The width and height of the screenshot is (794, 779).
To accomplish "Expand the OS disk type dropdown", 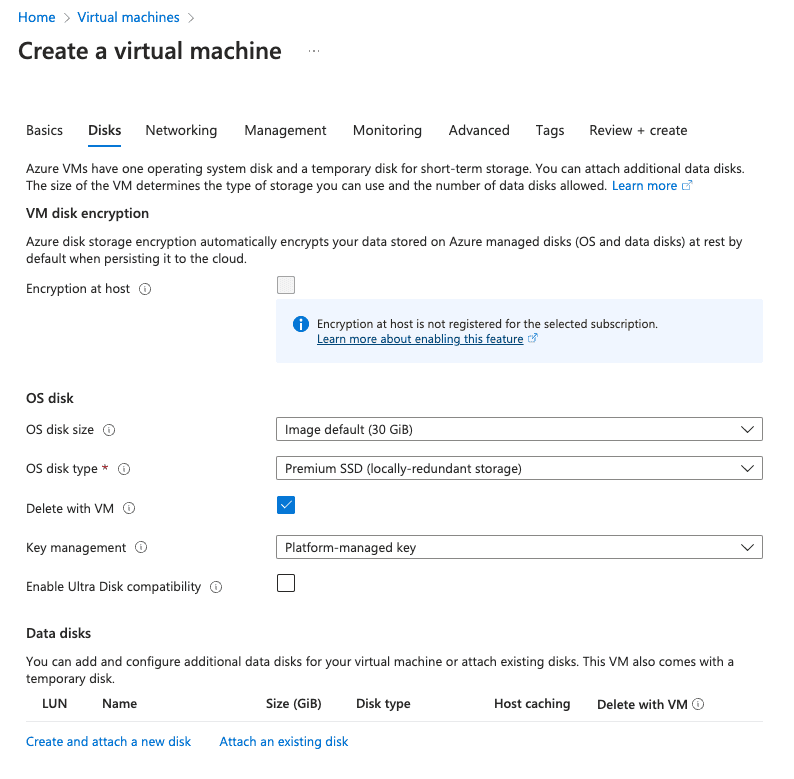I will tap(519, 468).
